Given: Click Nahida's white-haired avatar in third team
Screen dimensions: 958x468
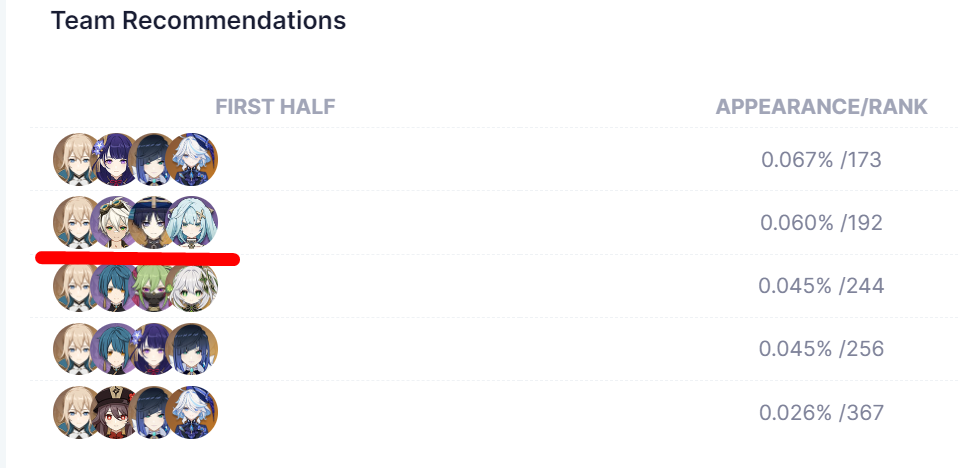Looking at the screenshot, I should point(192,285).
